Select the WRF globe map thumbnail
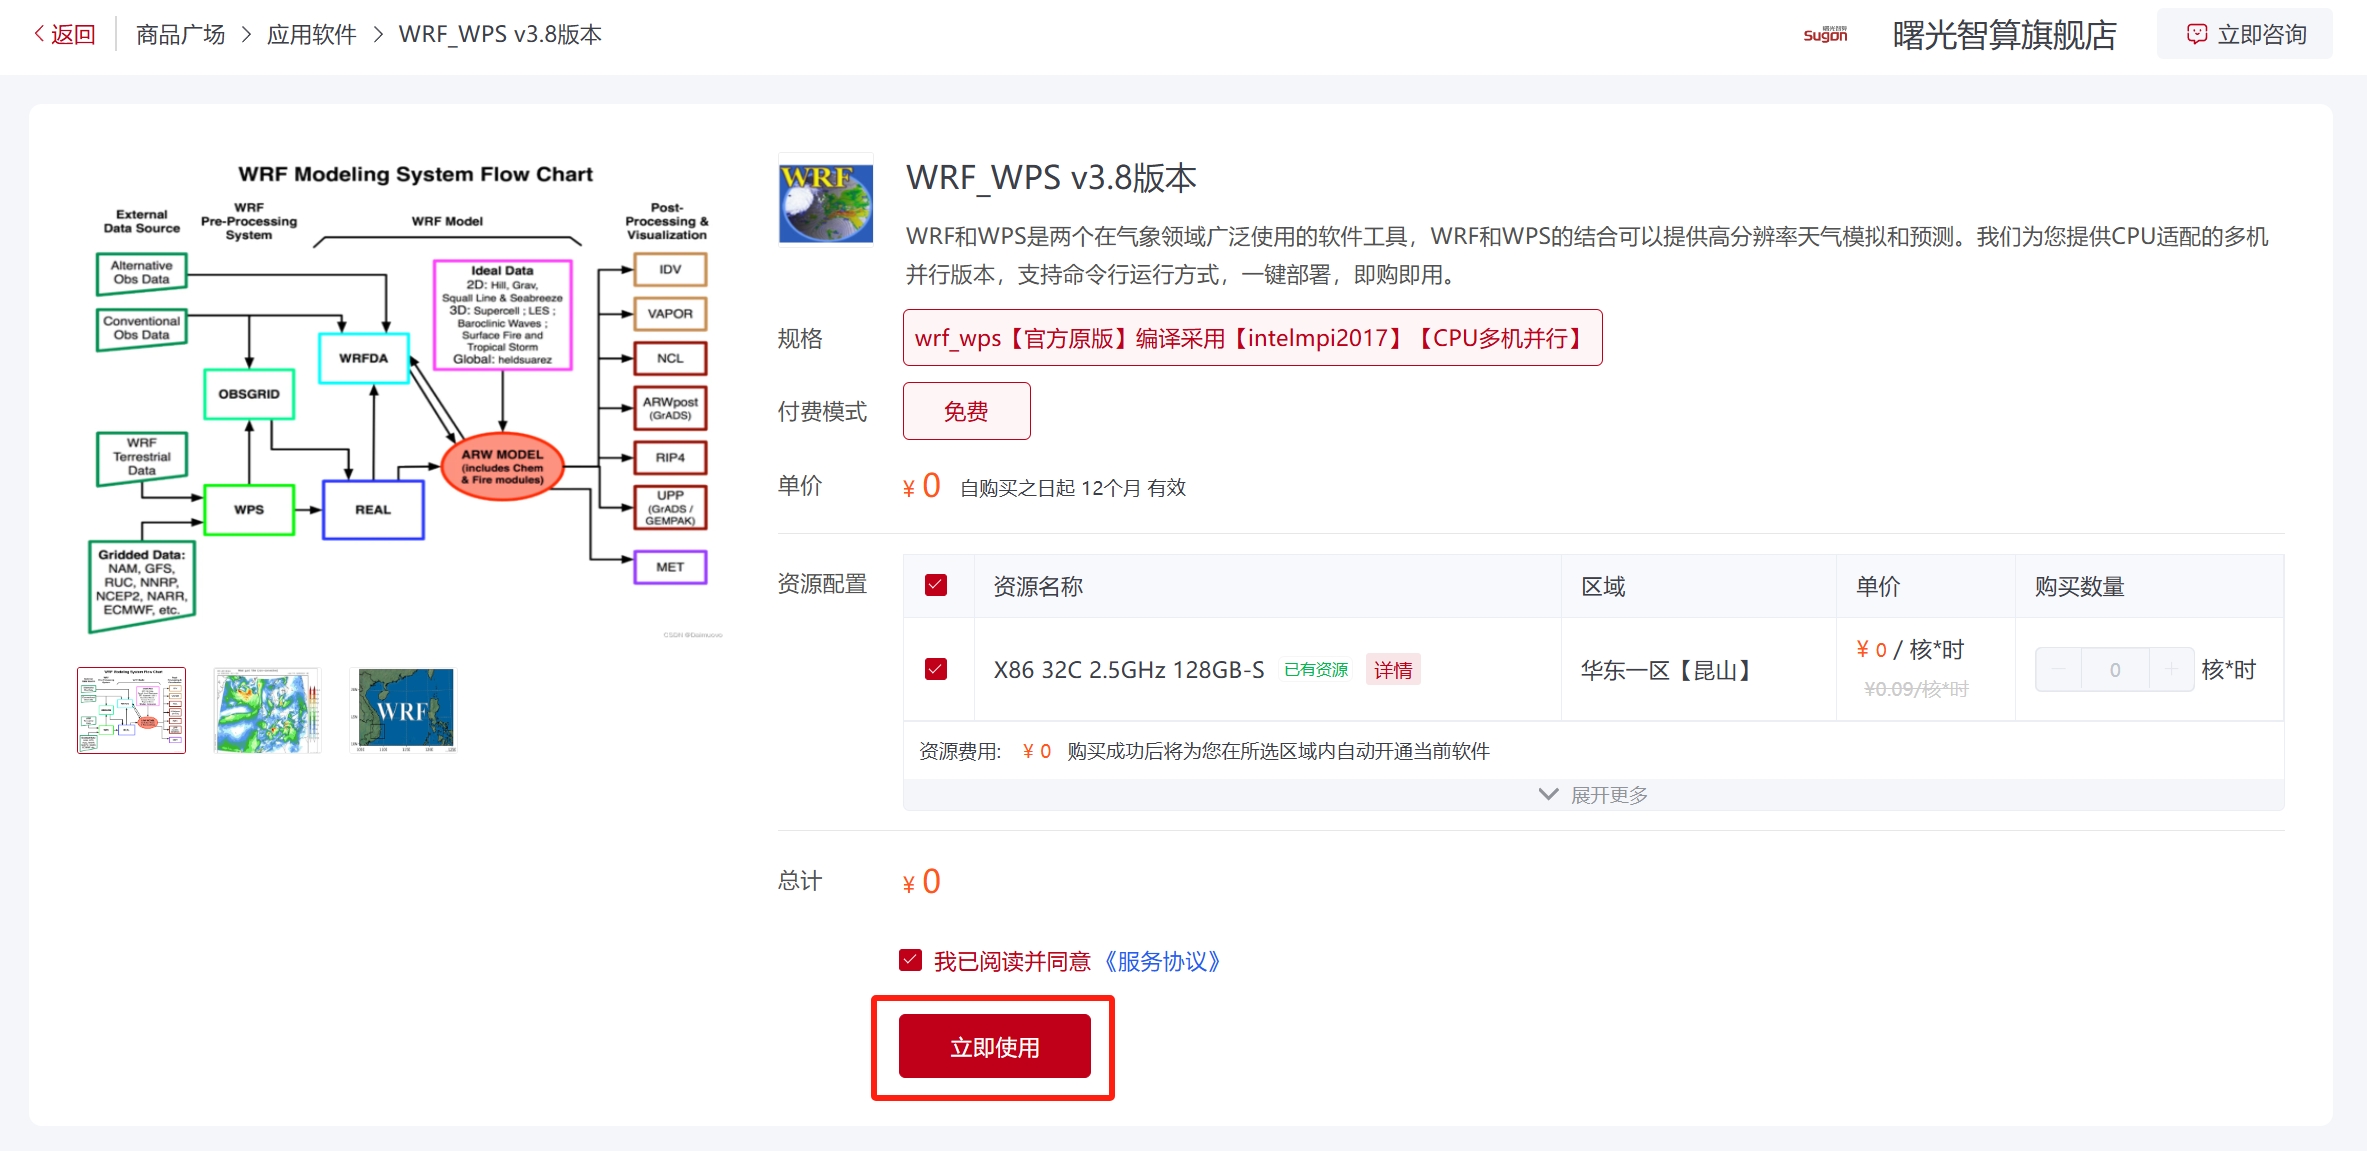 pyautogui.click(x=403, y=710)
